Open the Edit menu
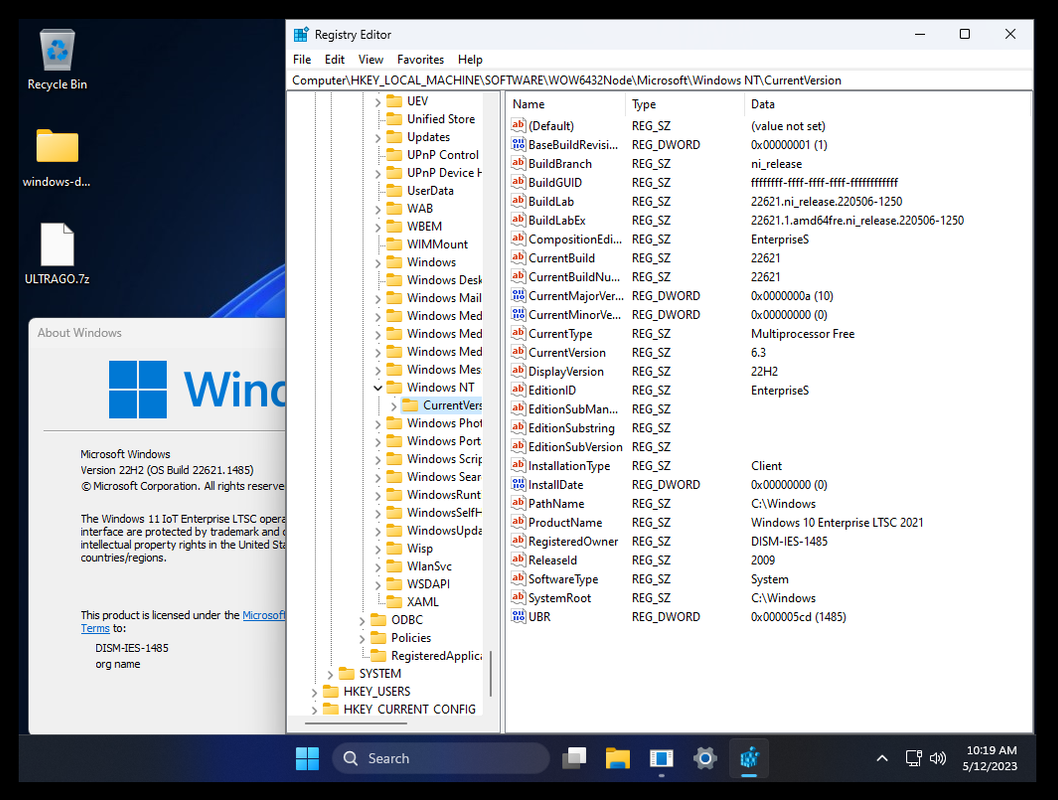The width and height of the screenshot is (1058, 800). [334, 59]
